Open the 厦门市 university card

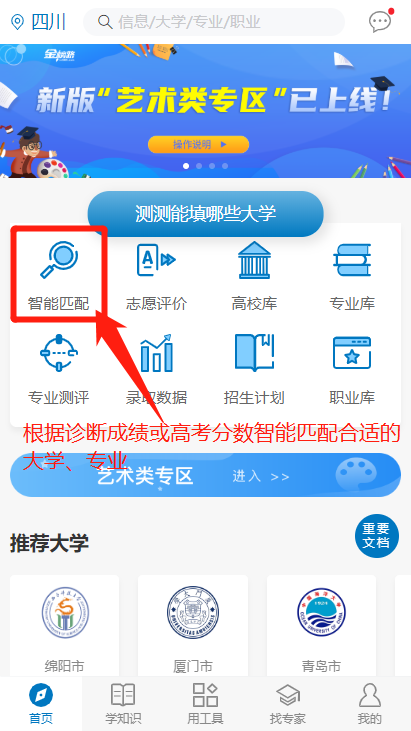[193, 626]
